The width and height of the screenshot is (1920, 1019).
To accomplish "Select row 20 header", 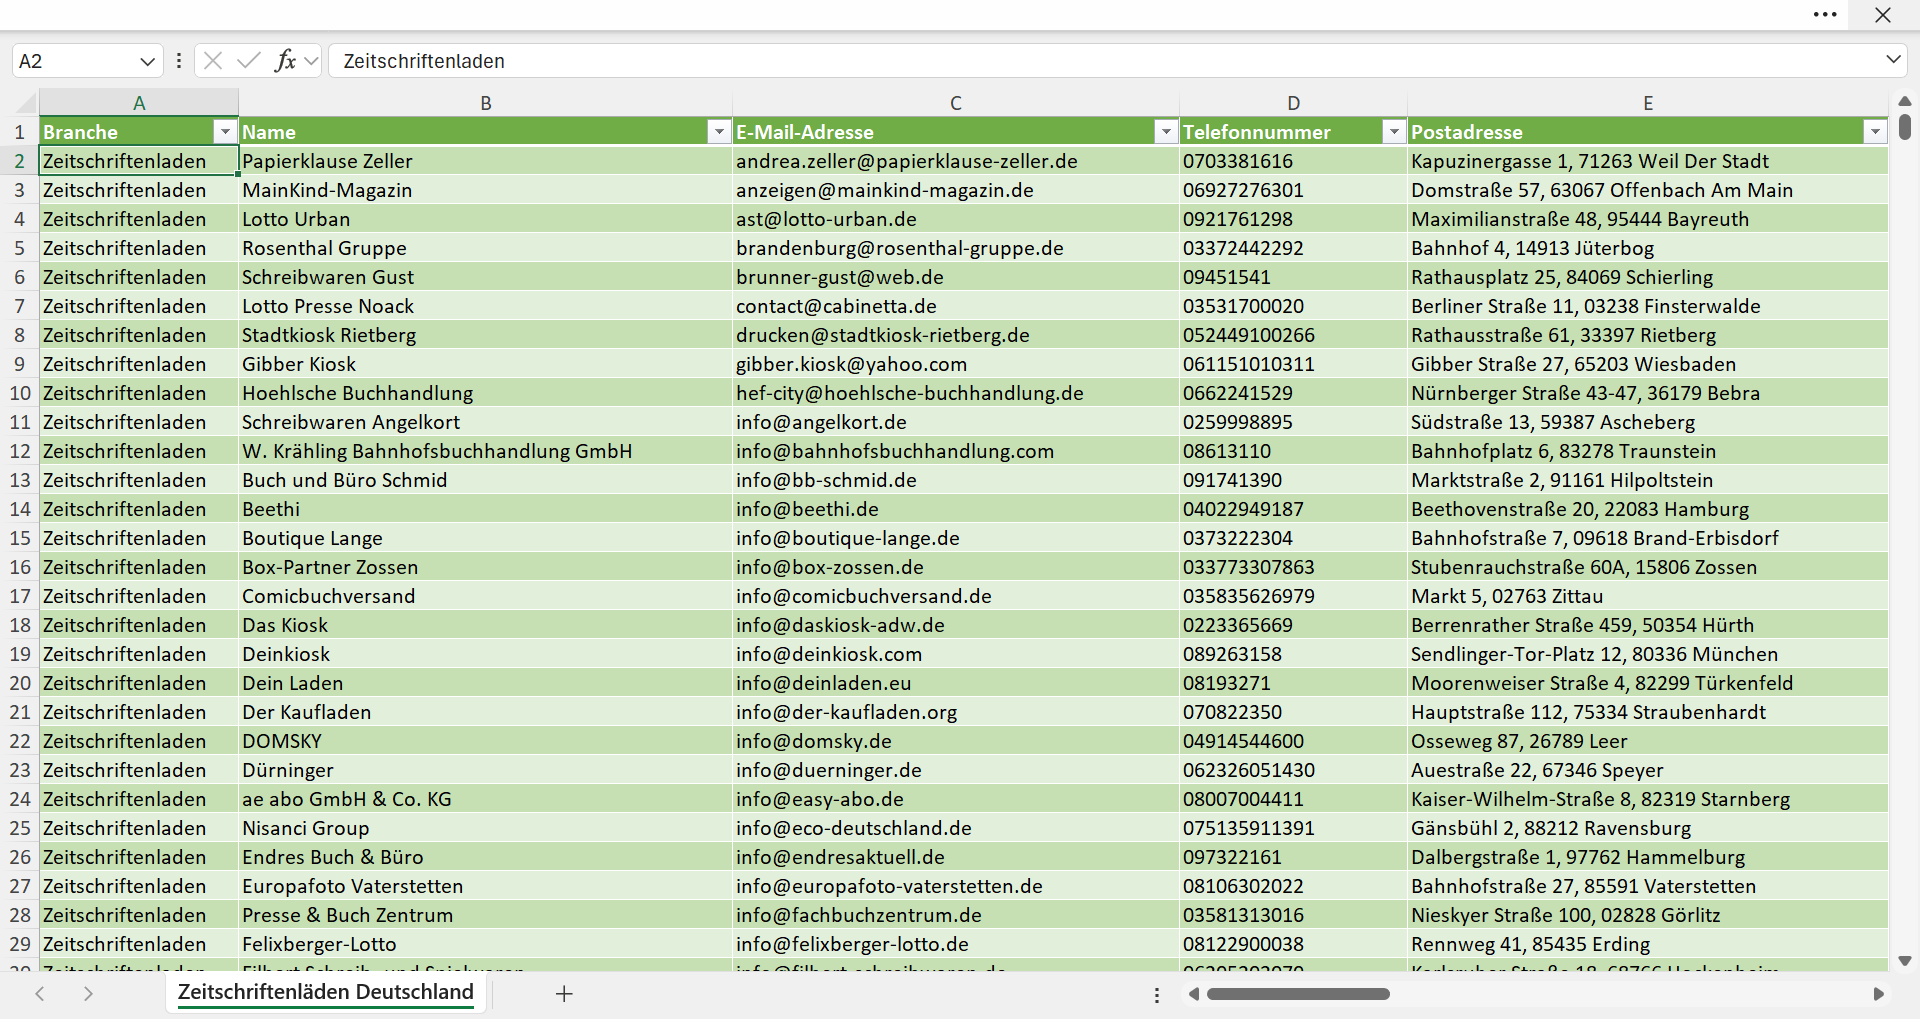I will [x=19, y=683].
